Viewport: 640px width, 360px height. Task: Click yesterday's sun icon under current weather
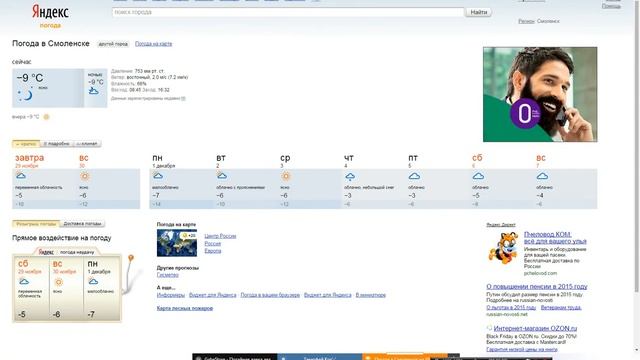[47, 117]
